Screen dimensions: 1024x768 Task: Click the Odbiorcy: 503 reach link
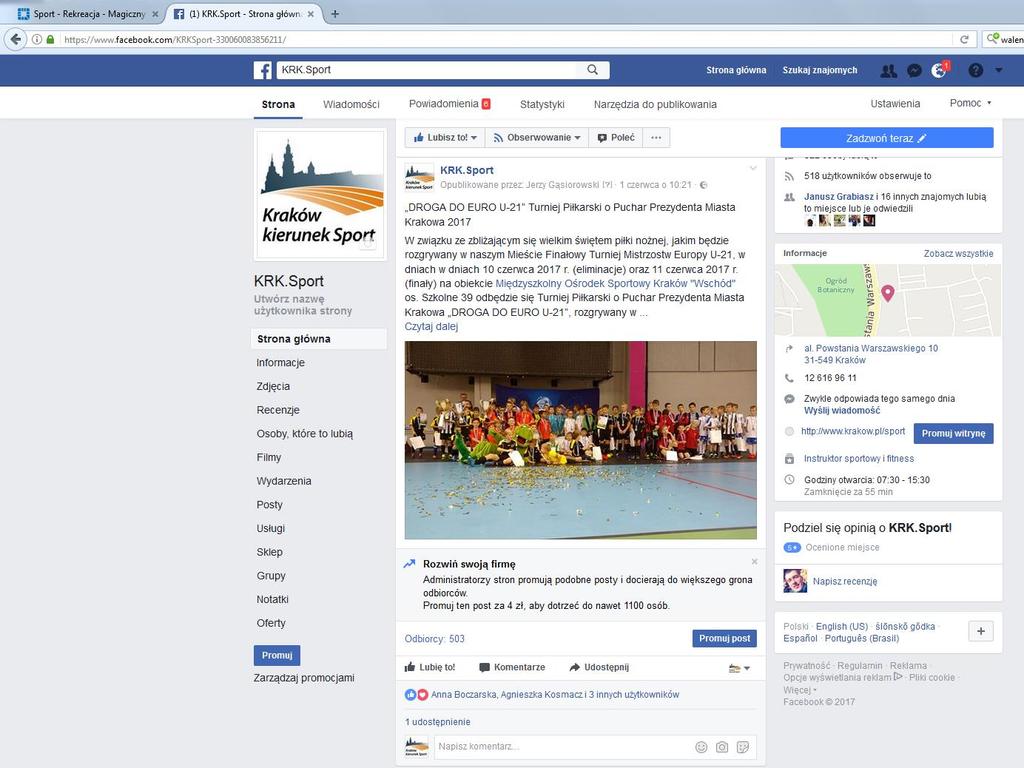(x=434, y=639)
